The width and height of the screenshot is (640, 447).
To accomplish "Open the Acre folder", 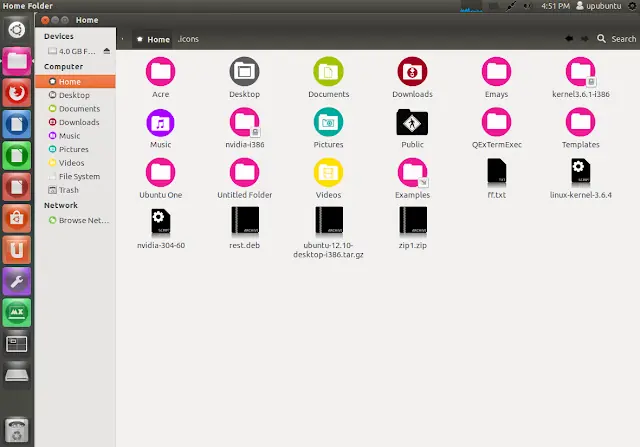I will [160, 72].
